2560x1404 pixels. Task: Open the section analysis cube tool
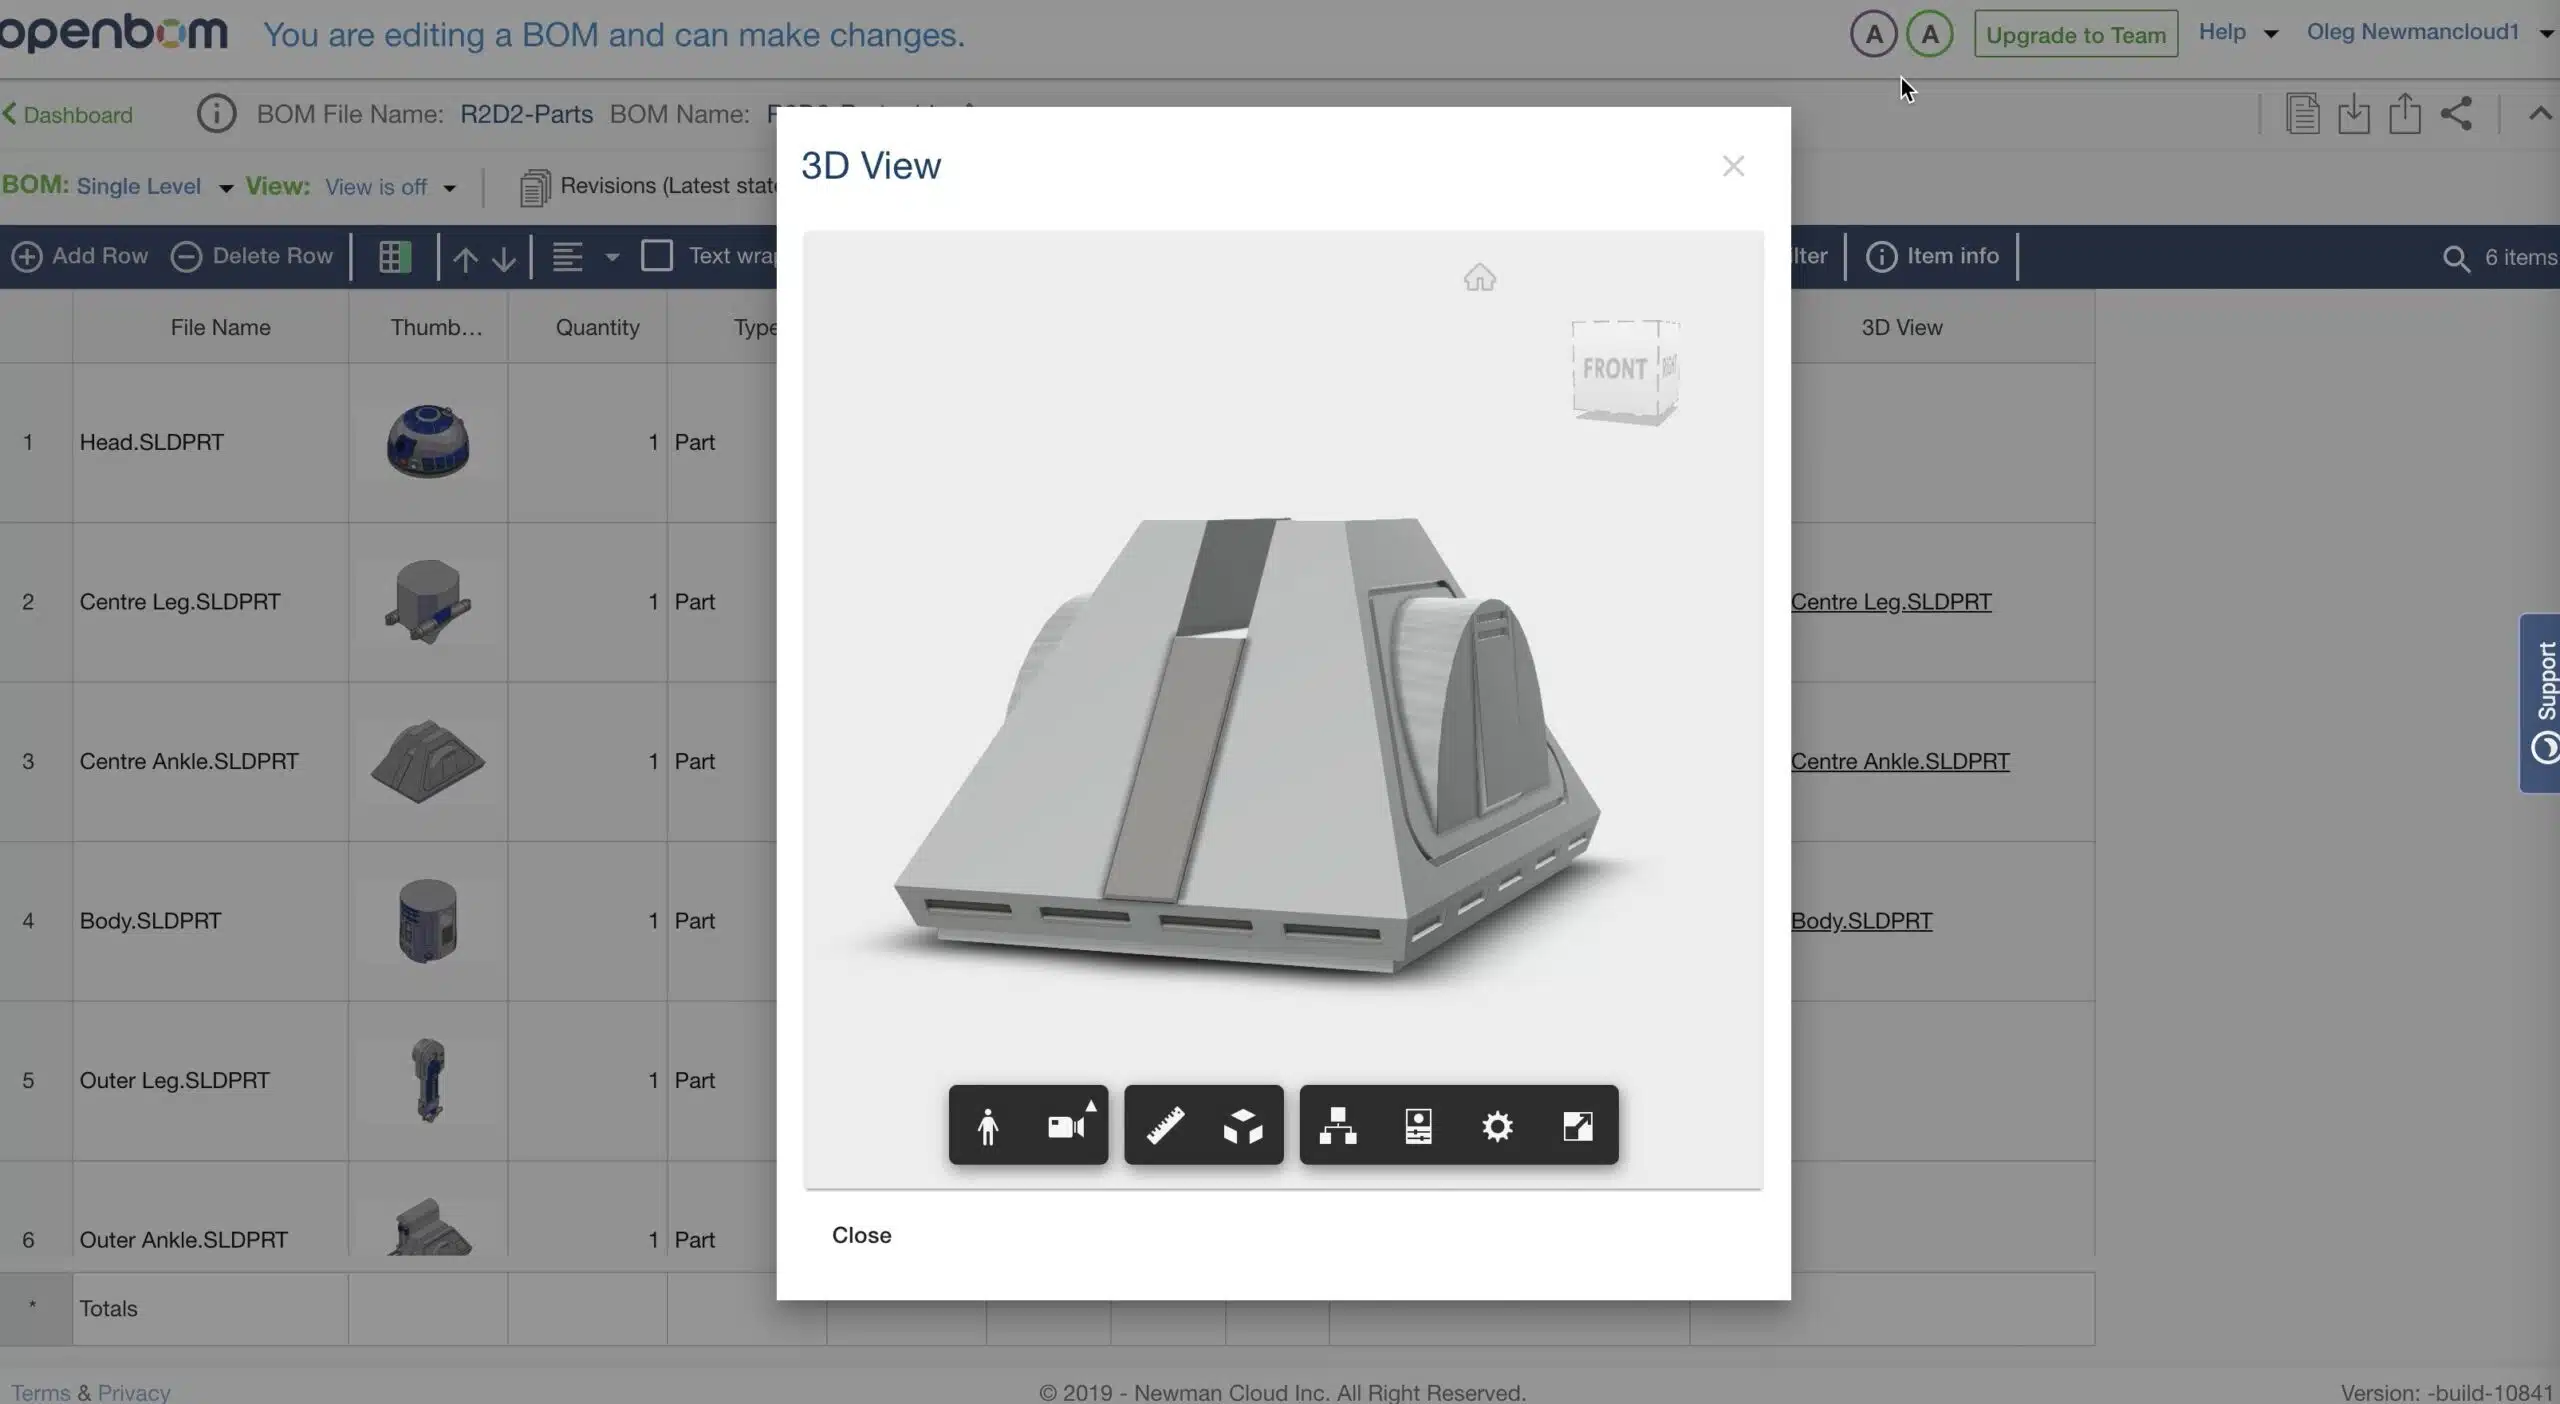pos(1243,1126)
